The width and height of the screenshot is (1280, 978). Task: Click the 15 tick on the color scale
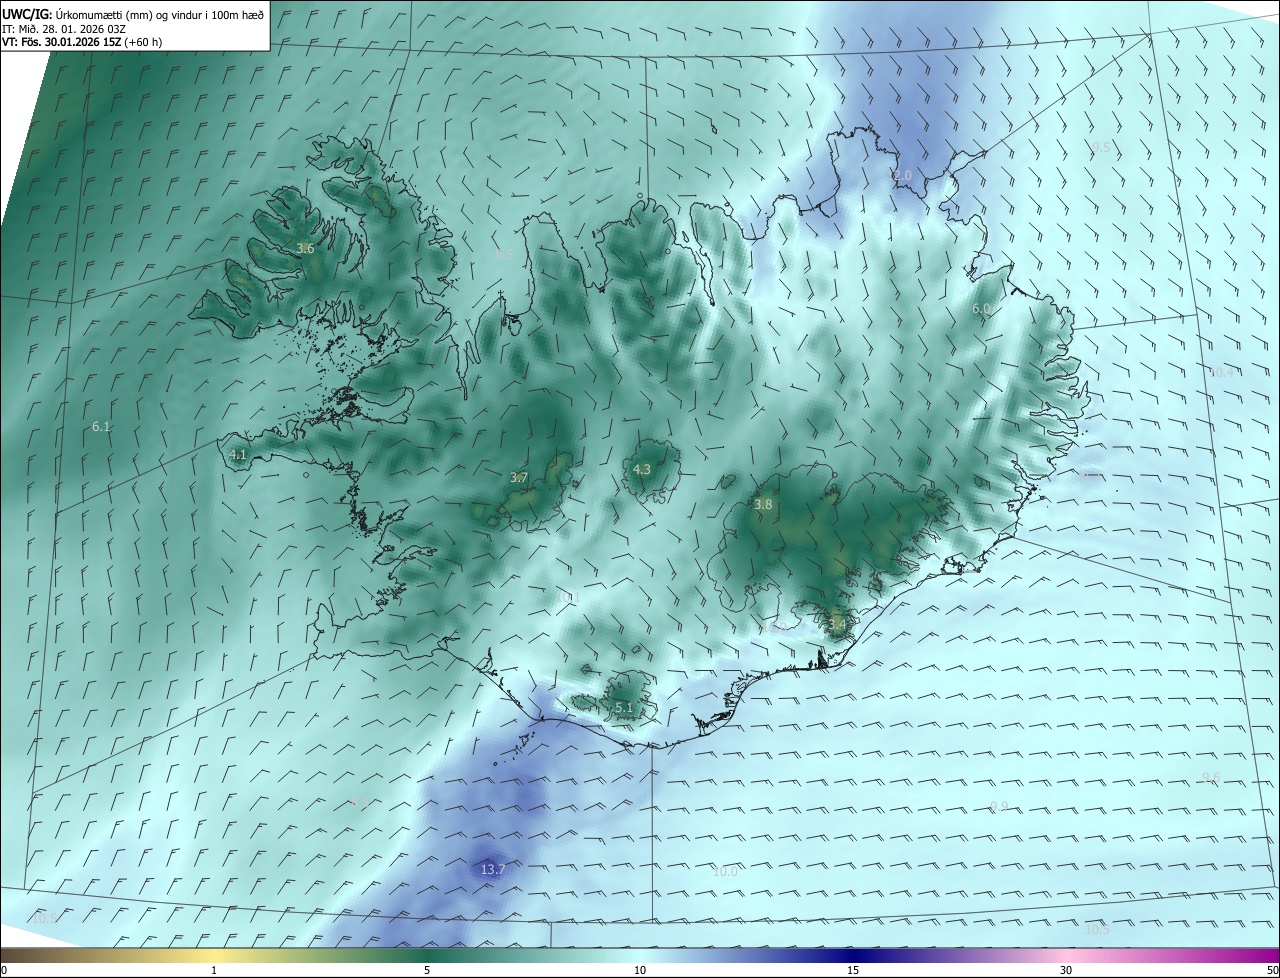853,970
